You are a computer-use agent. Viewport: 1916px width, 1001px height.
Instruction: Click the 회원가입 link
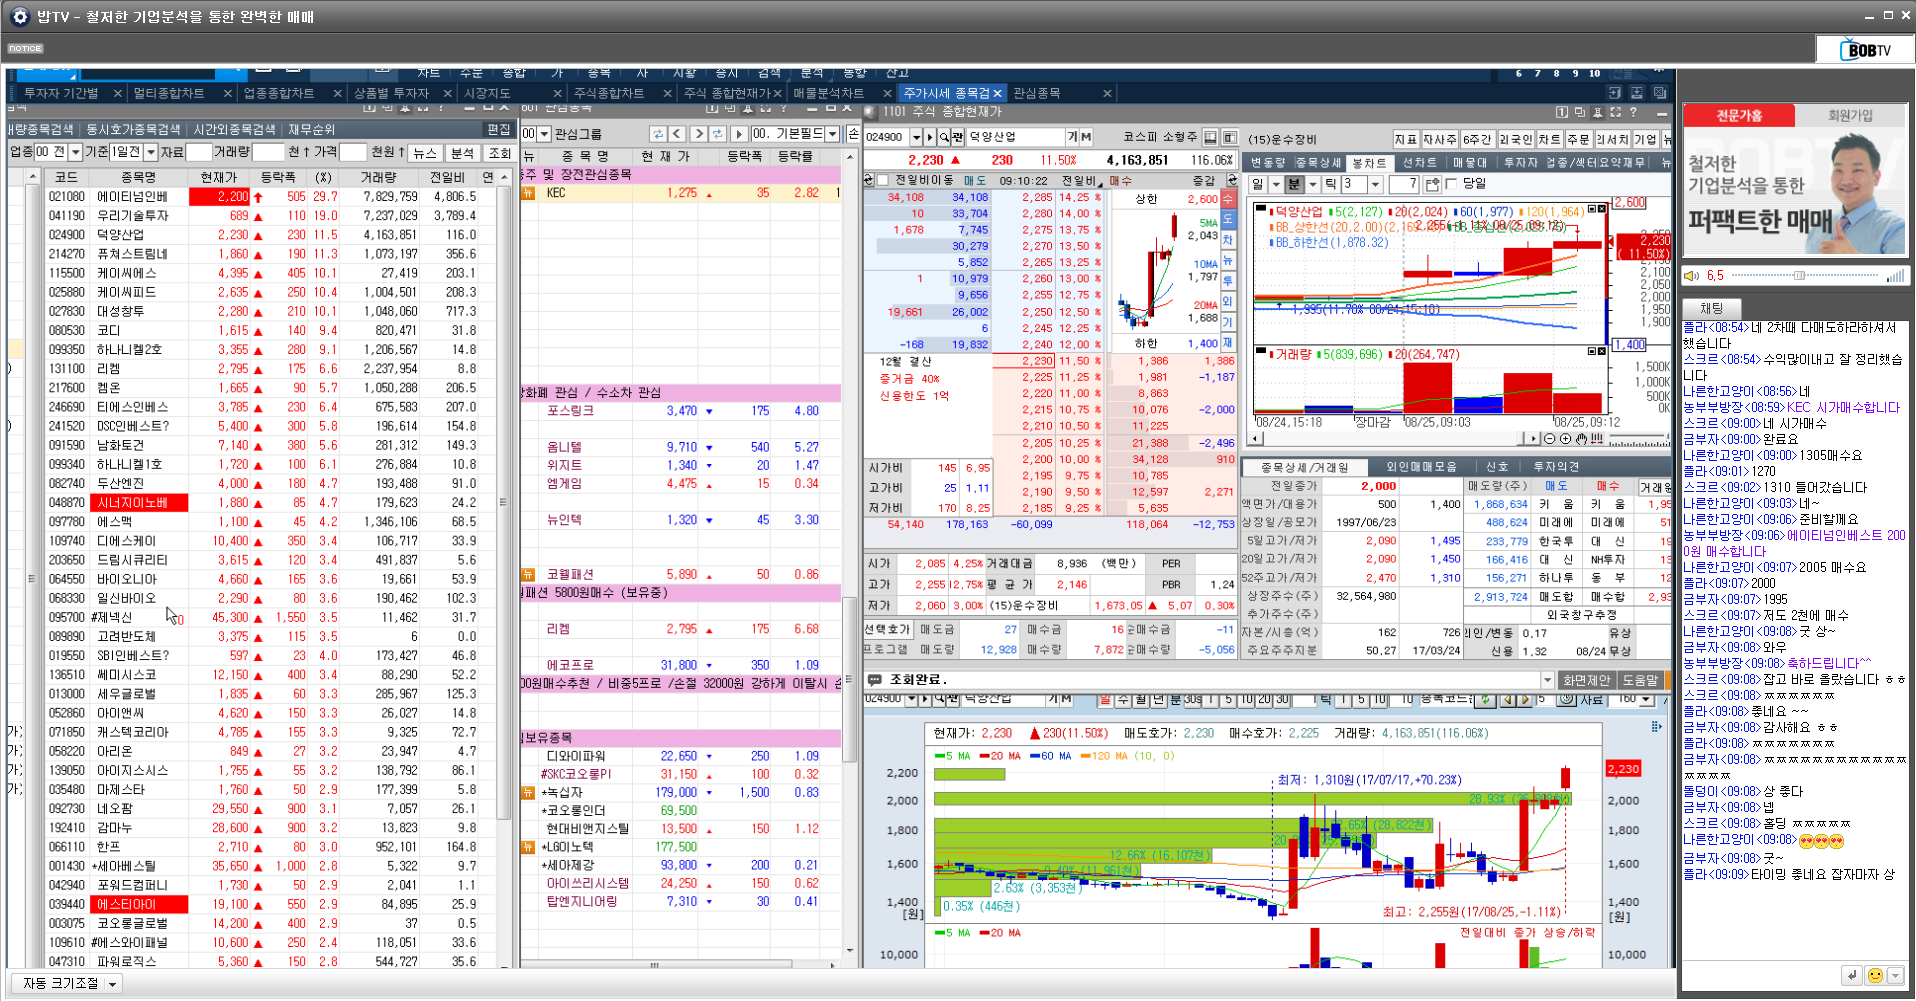point(1849,115)
